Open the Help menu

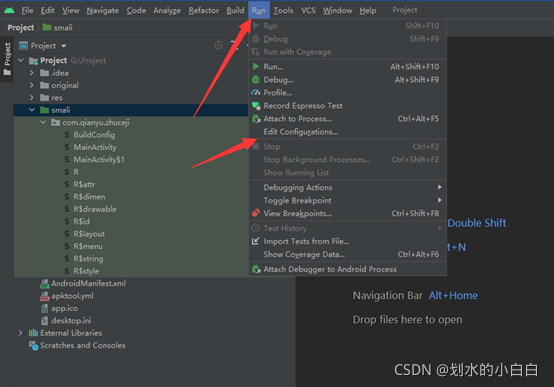point(368,11)
